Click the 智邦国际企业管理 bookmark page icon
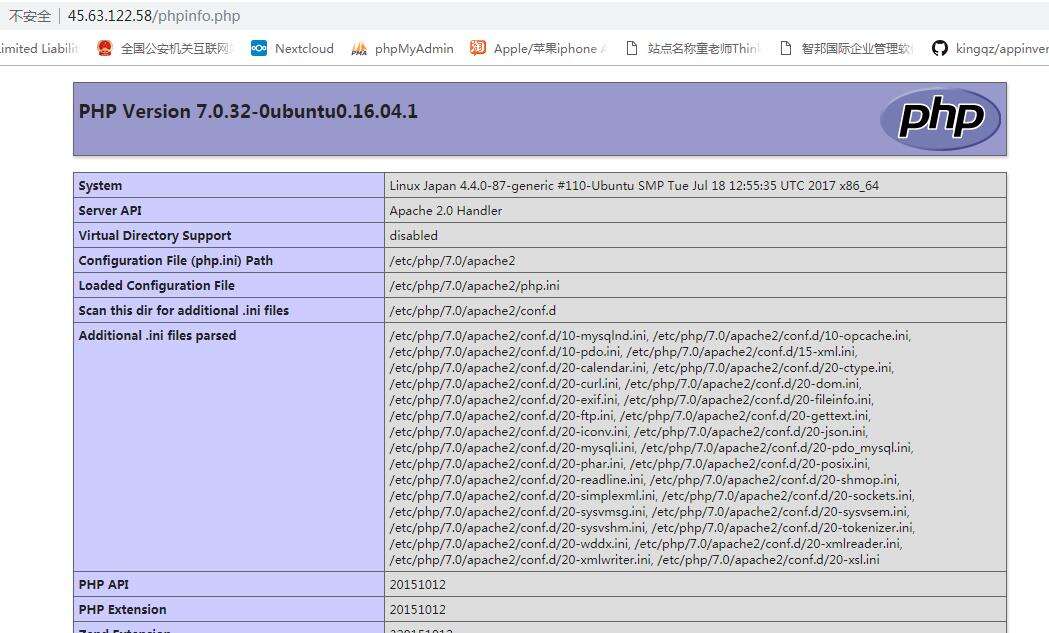The width and height of the screenshot is (1049, 633). [x=785, y=48]
